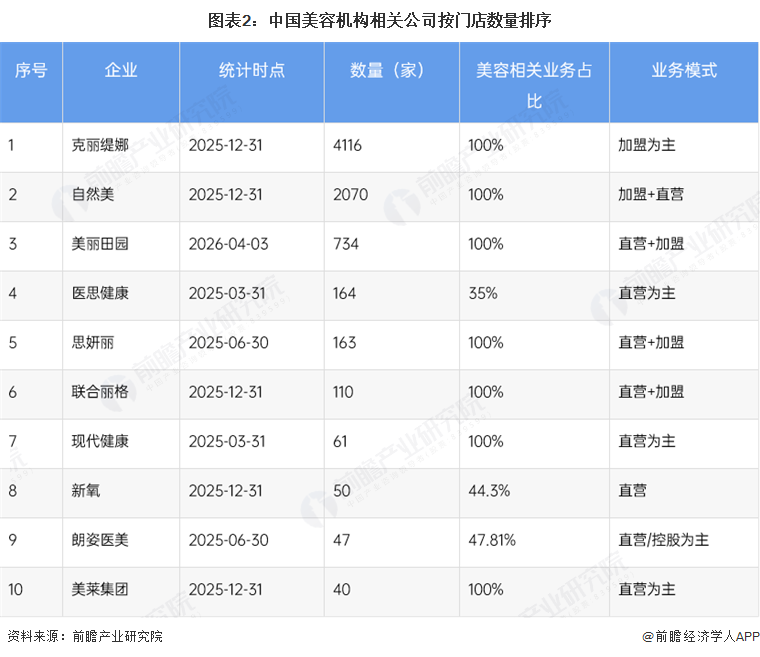Click rank number 10 in 美莱集团 row
This screenshot has width=760, height=657.
tap(16, 590)
